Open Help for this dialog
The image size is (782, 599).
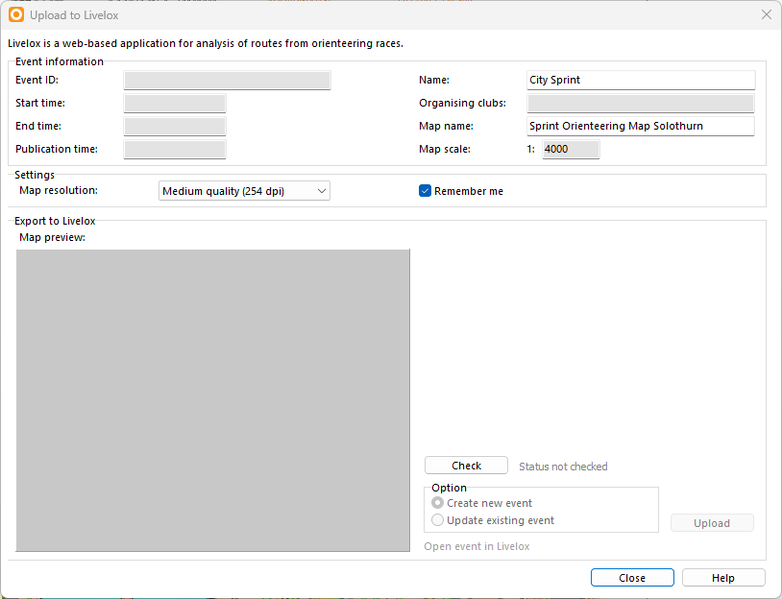(723, 578)
